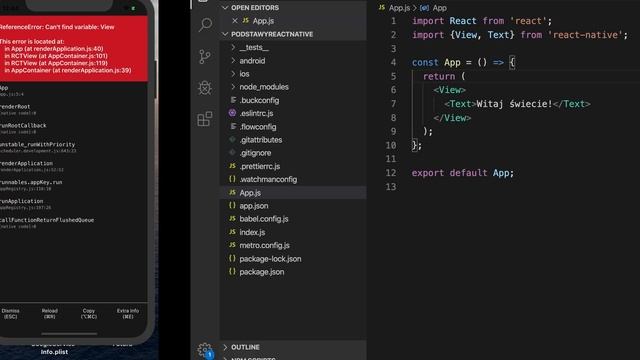640x360 pixels.
Task: Click line number 4 in the gutter
Action: tap(393, 62)
